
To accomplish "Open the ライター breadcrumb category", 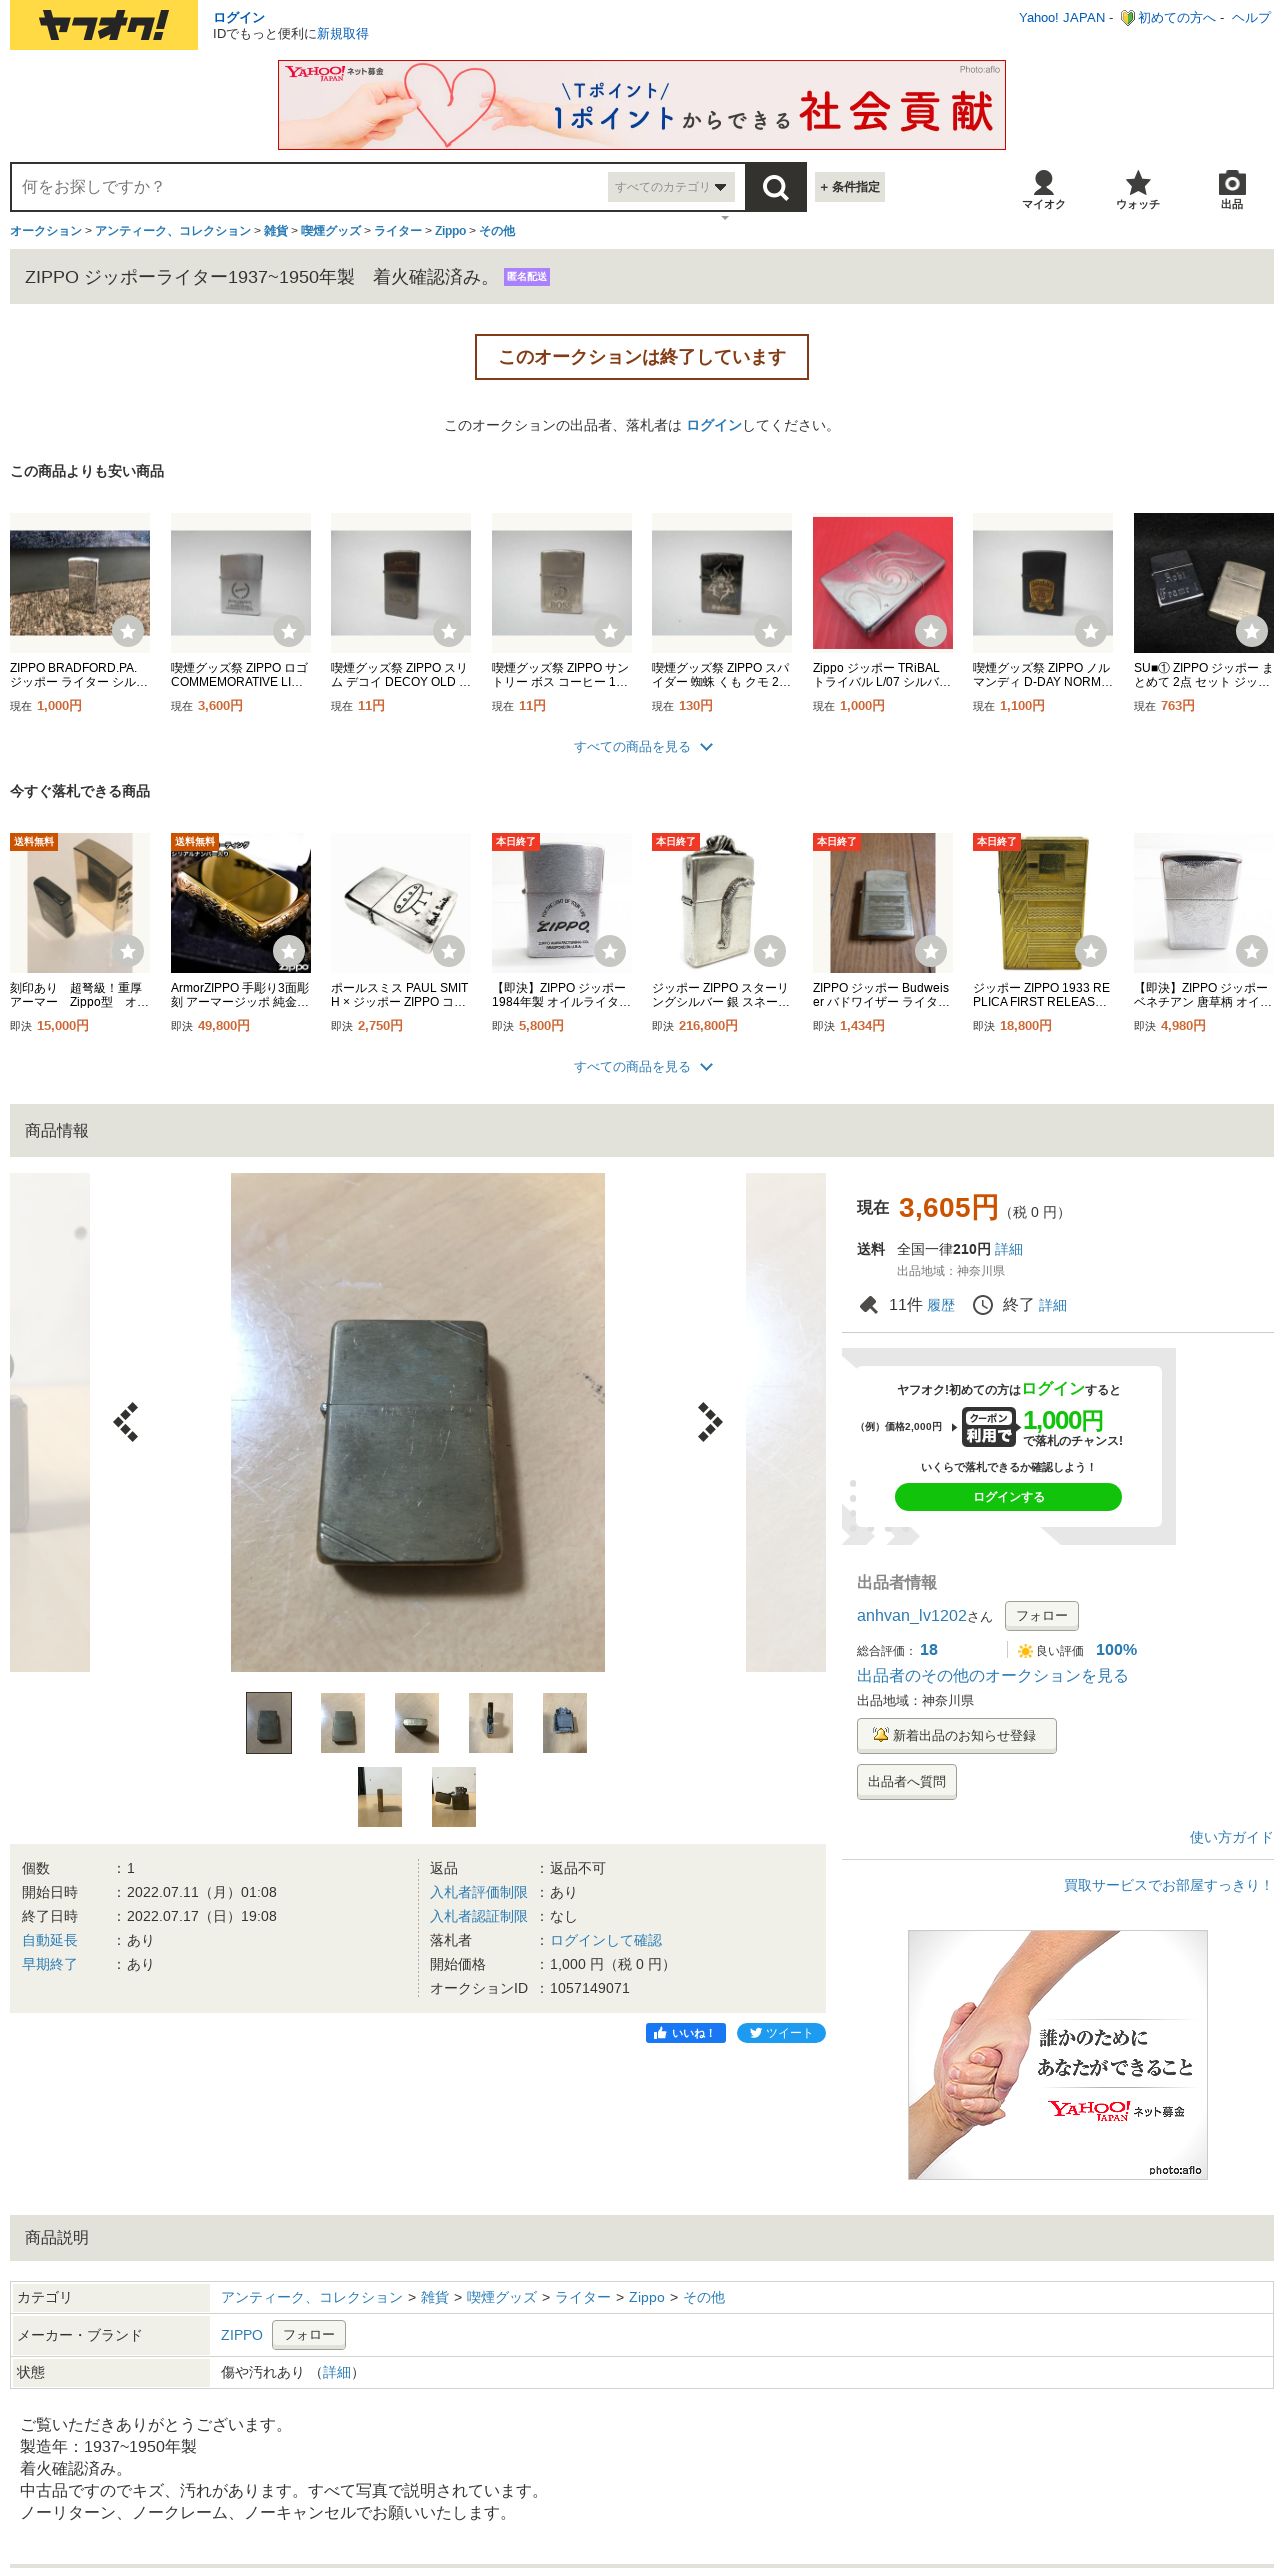I will [398, 231].
